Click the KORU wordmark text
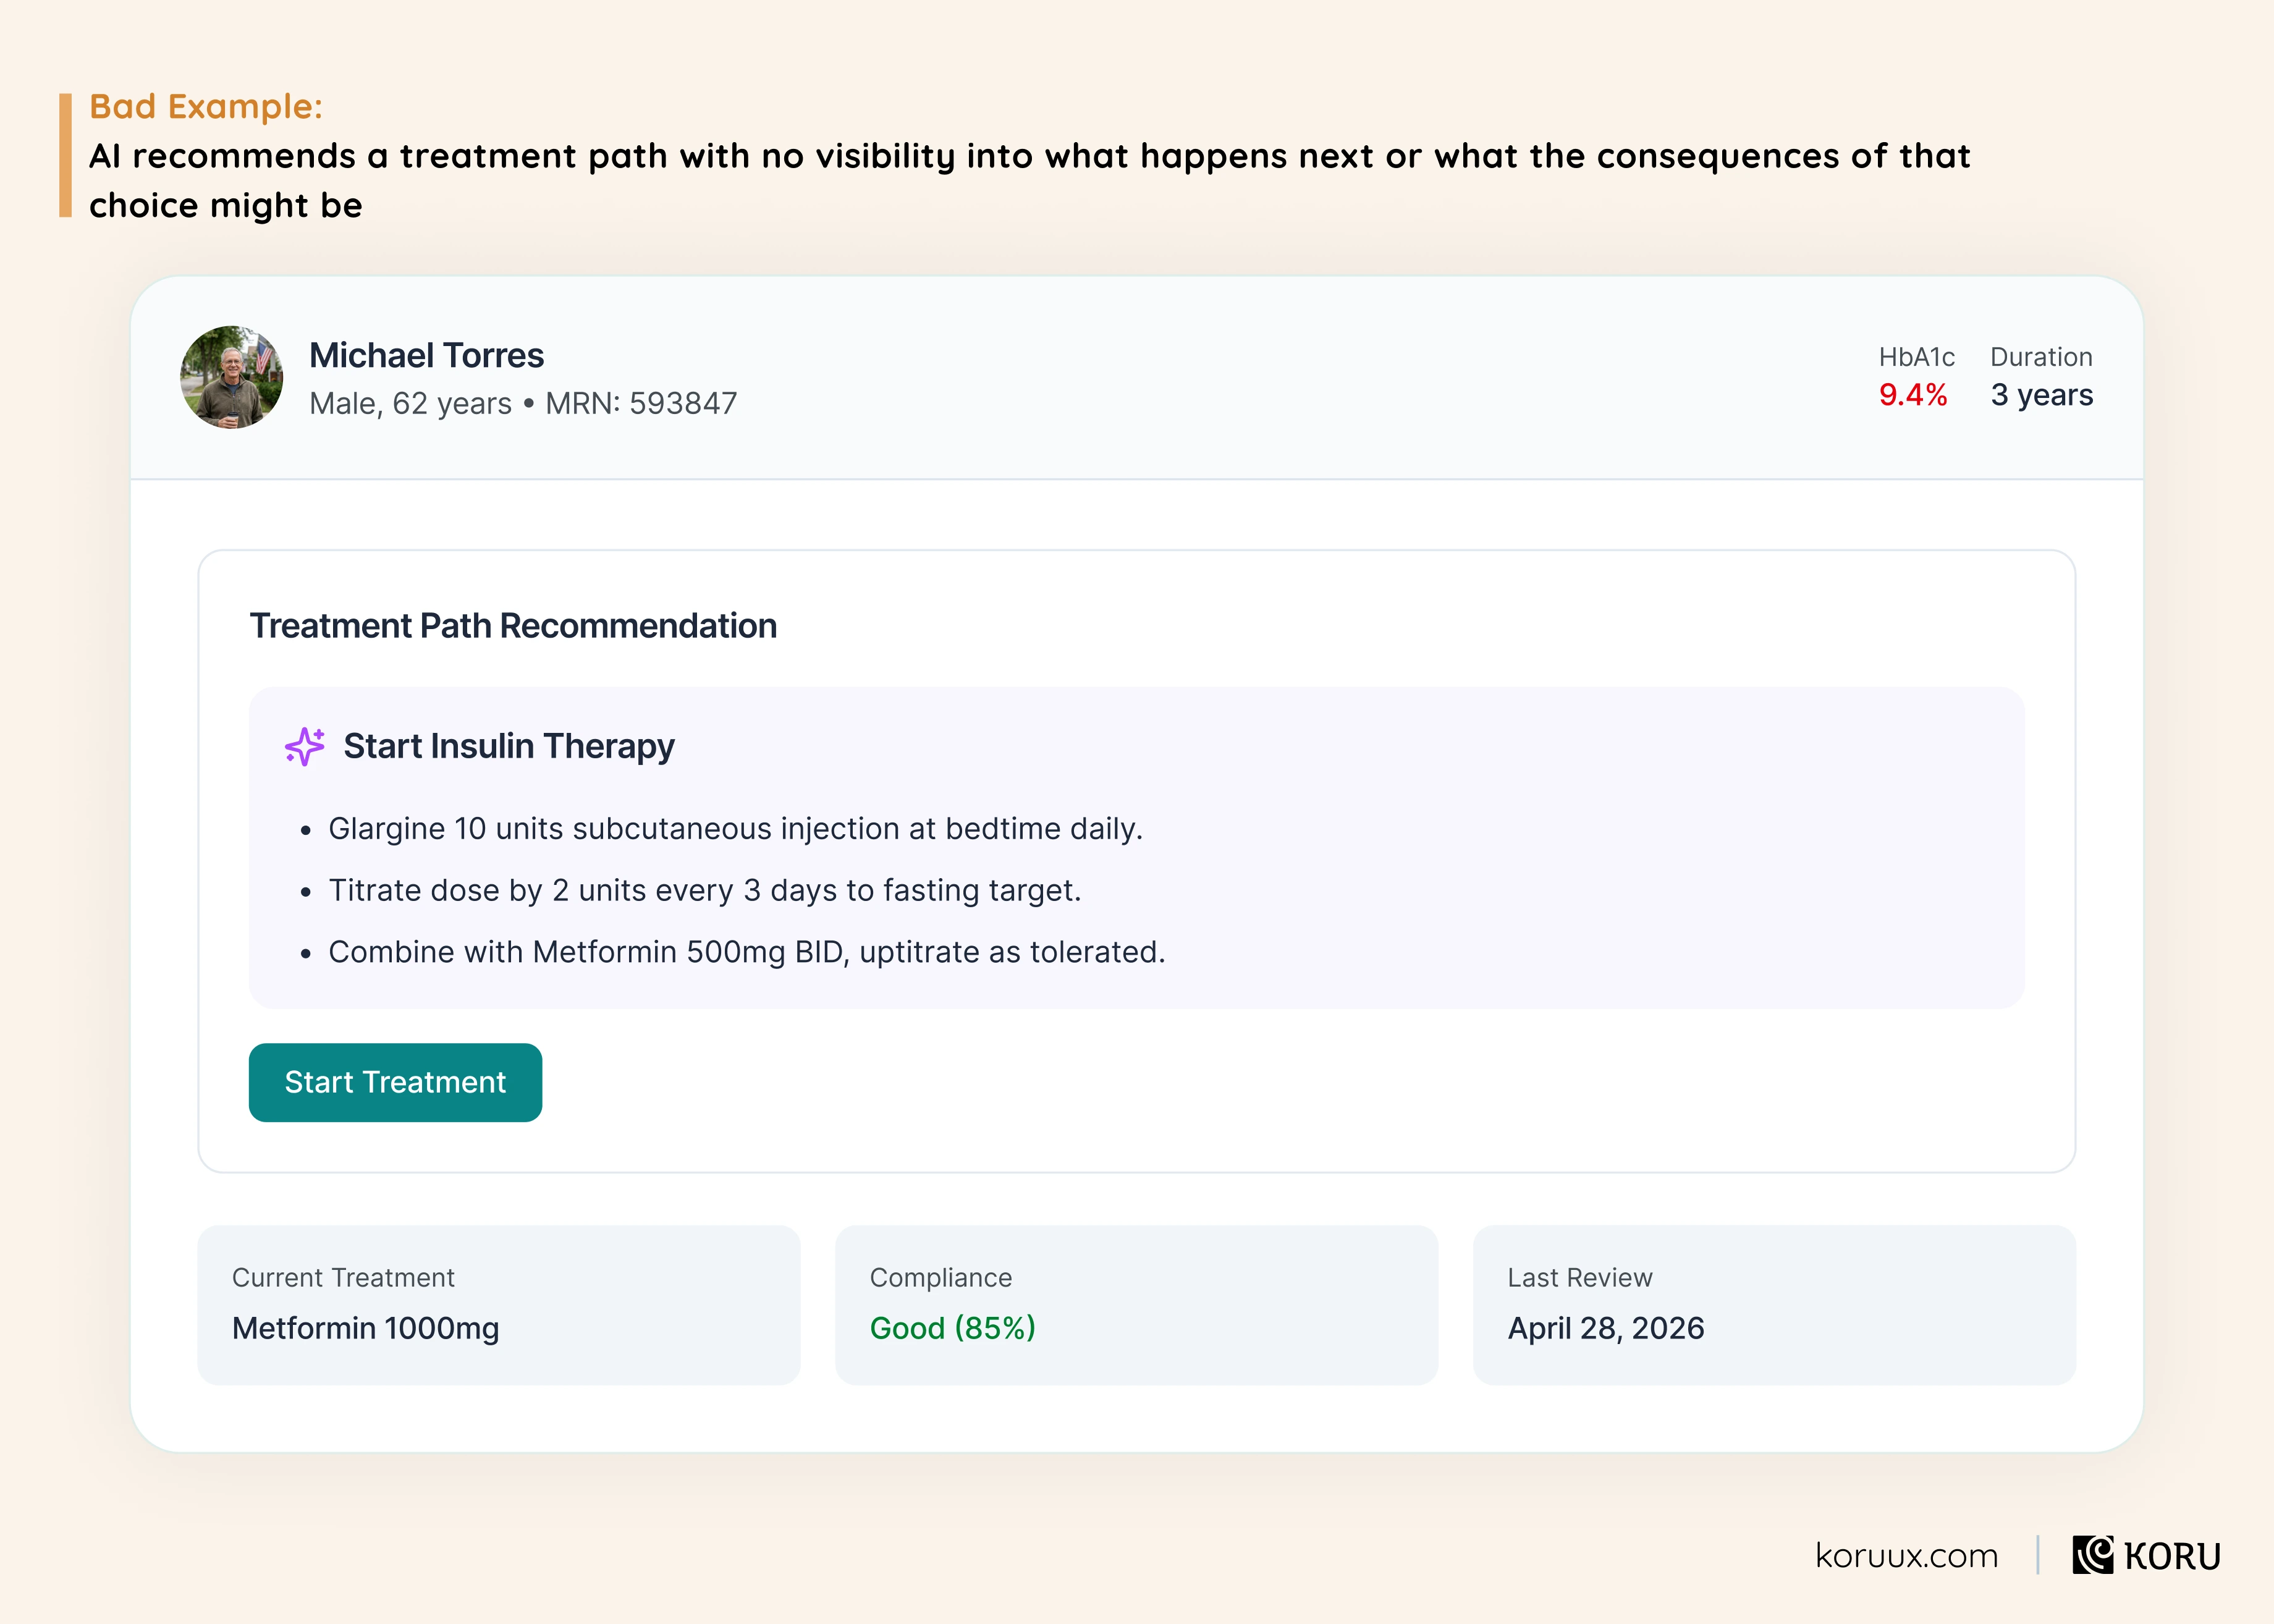 pyautogui.click(x=2172, y=1556)
